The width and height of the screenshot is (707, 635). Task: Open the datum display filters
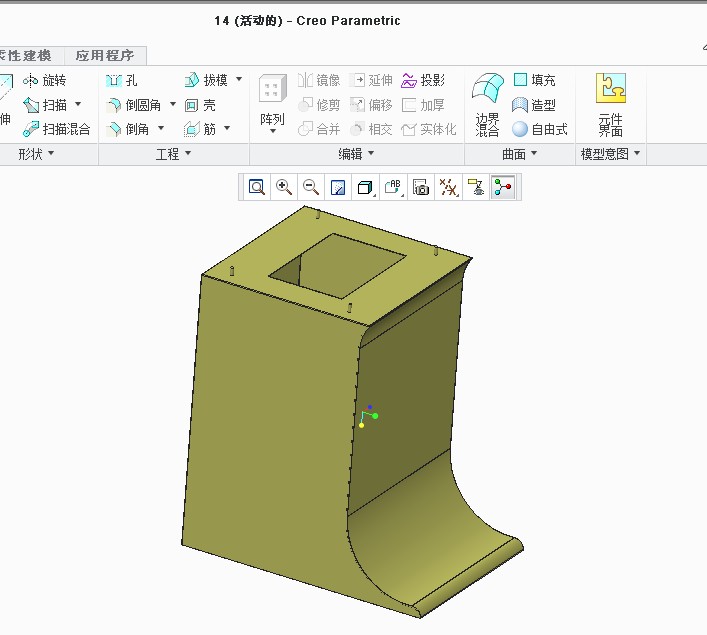click(448, 187)
